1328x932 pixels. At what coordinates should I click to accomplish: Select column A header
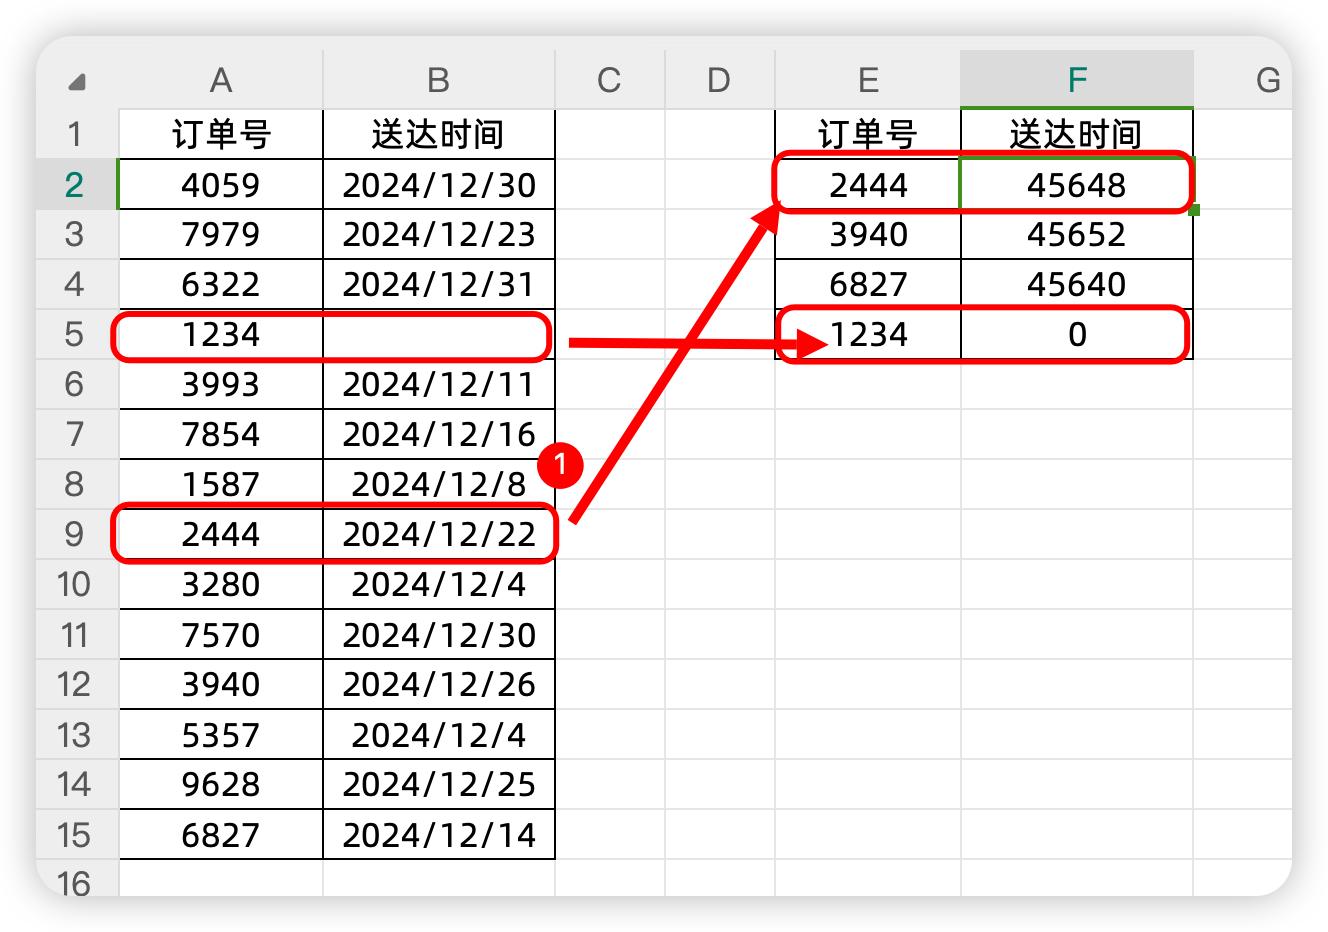[x=221, y=80]
